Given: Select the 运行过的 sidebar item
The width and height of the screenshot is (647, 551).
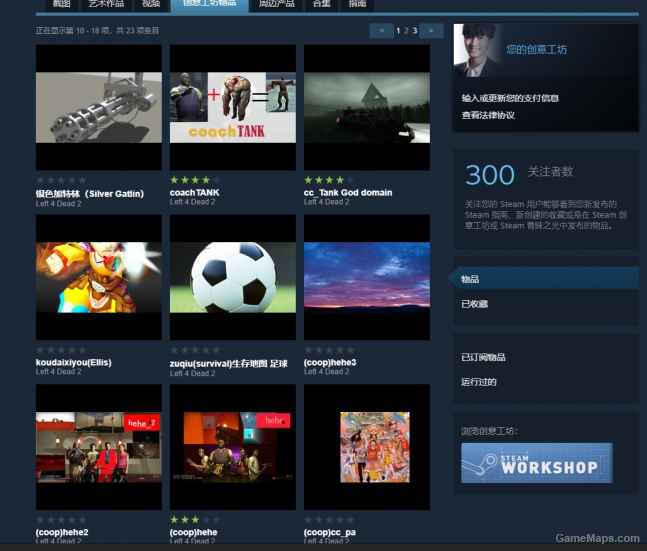Looking at the screenshot, I should click(479, 382).
